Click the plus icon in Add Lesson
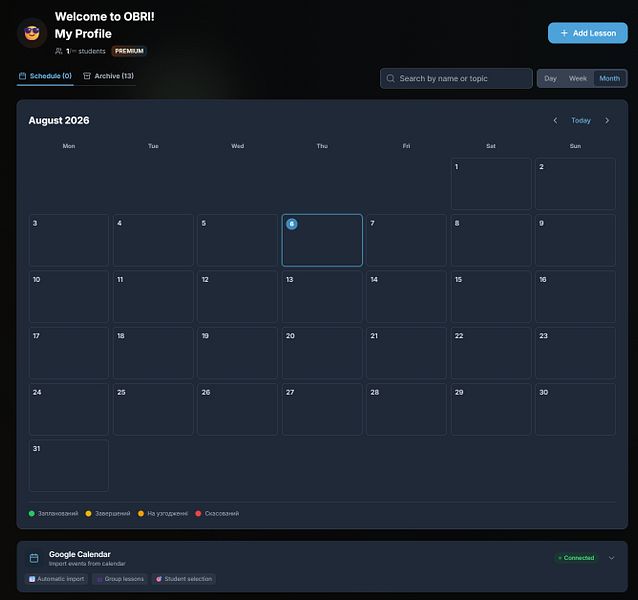The width and height of the screenshot is (638, 600). pos(564,33)
